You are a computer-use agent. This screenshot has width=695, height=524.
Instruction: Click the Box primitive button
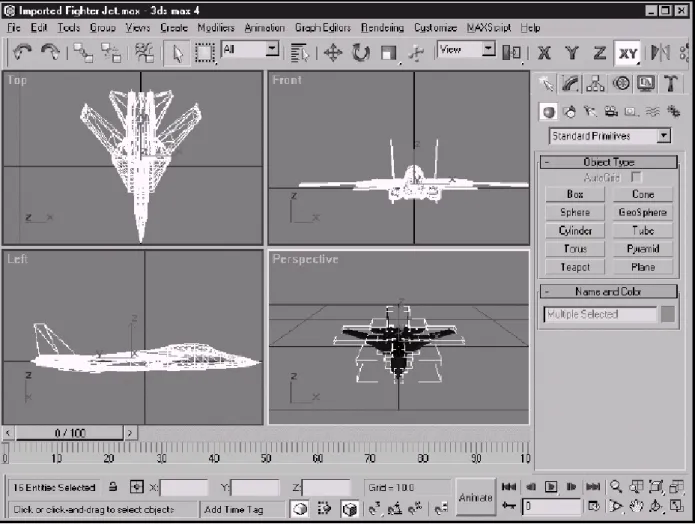tap(575, 194)
